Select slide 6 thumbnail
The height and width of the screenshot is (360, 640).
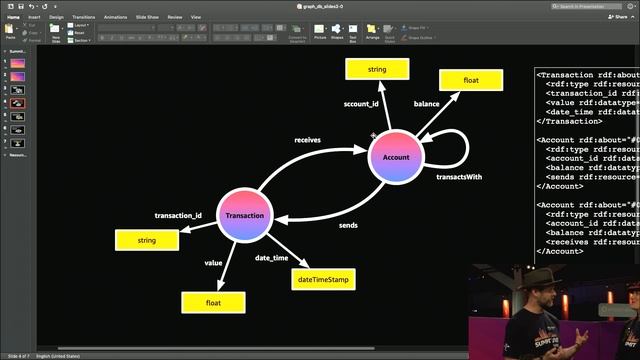[18, 130]
